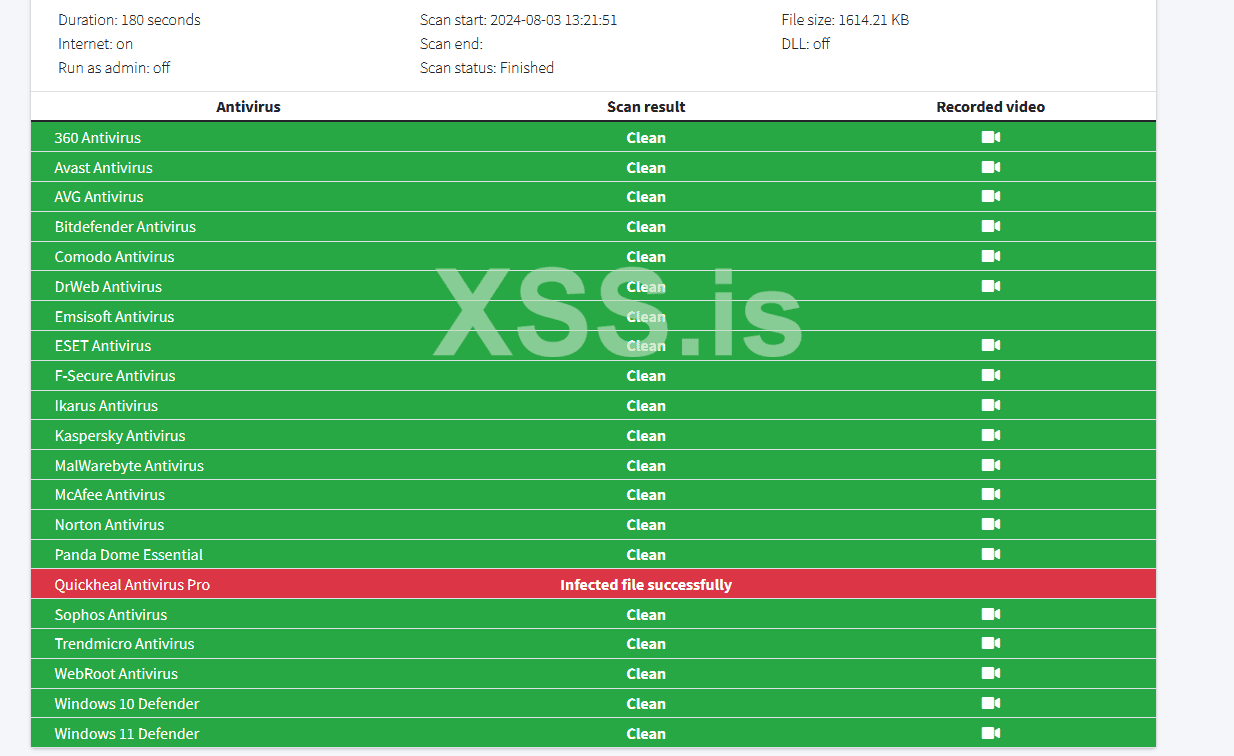Select the Quickheal Antivirus Pro name
The height and width of the screenshot is (756, 1234).
pyautogui.click(x=132, y=585)
